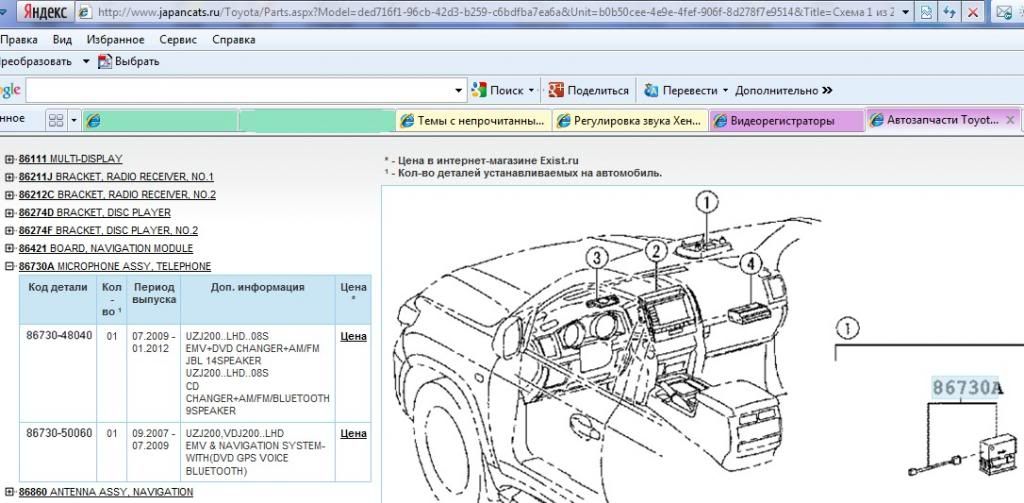This screenshot has height=503, width=1024.
Task: Switch to the Темы с непрочитанны... tab
Action: click(x=473, y=120)
